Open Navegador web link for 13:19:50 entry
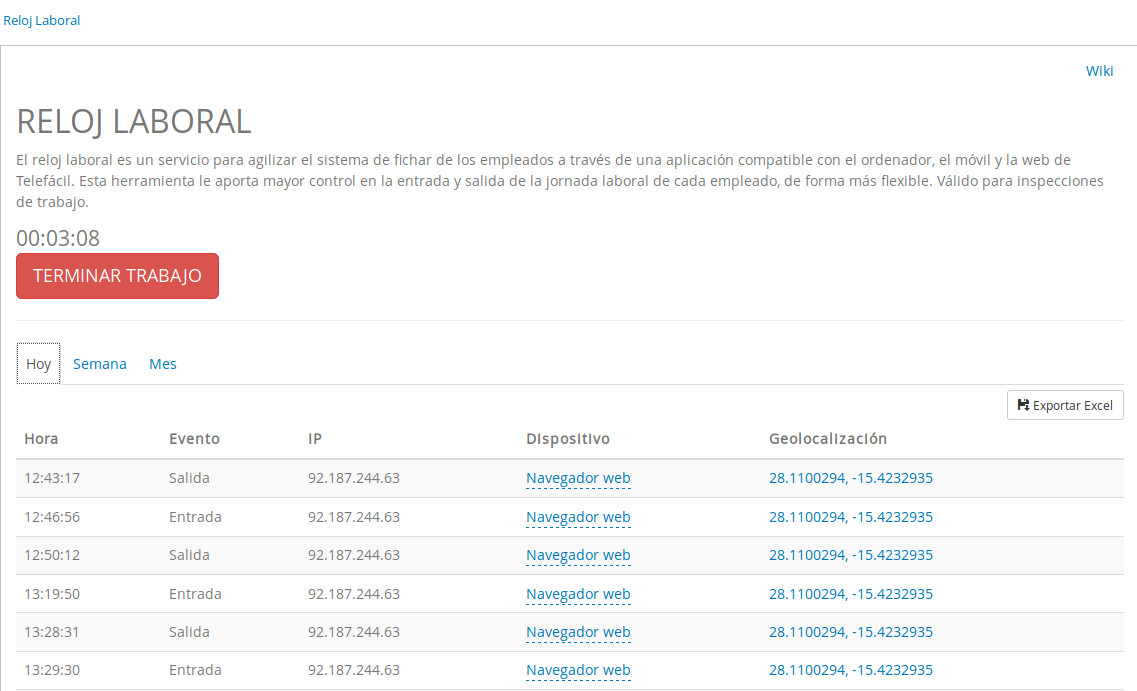This screenshot has width=1137, height=691. tap(578, 594)
